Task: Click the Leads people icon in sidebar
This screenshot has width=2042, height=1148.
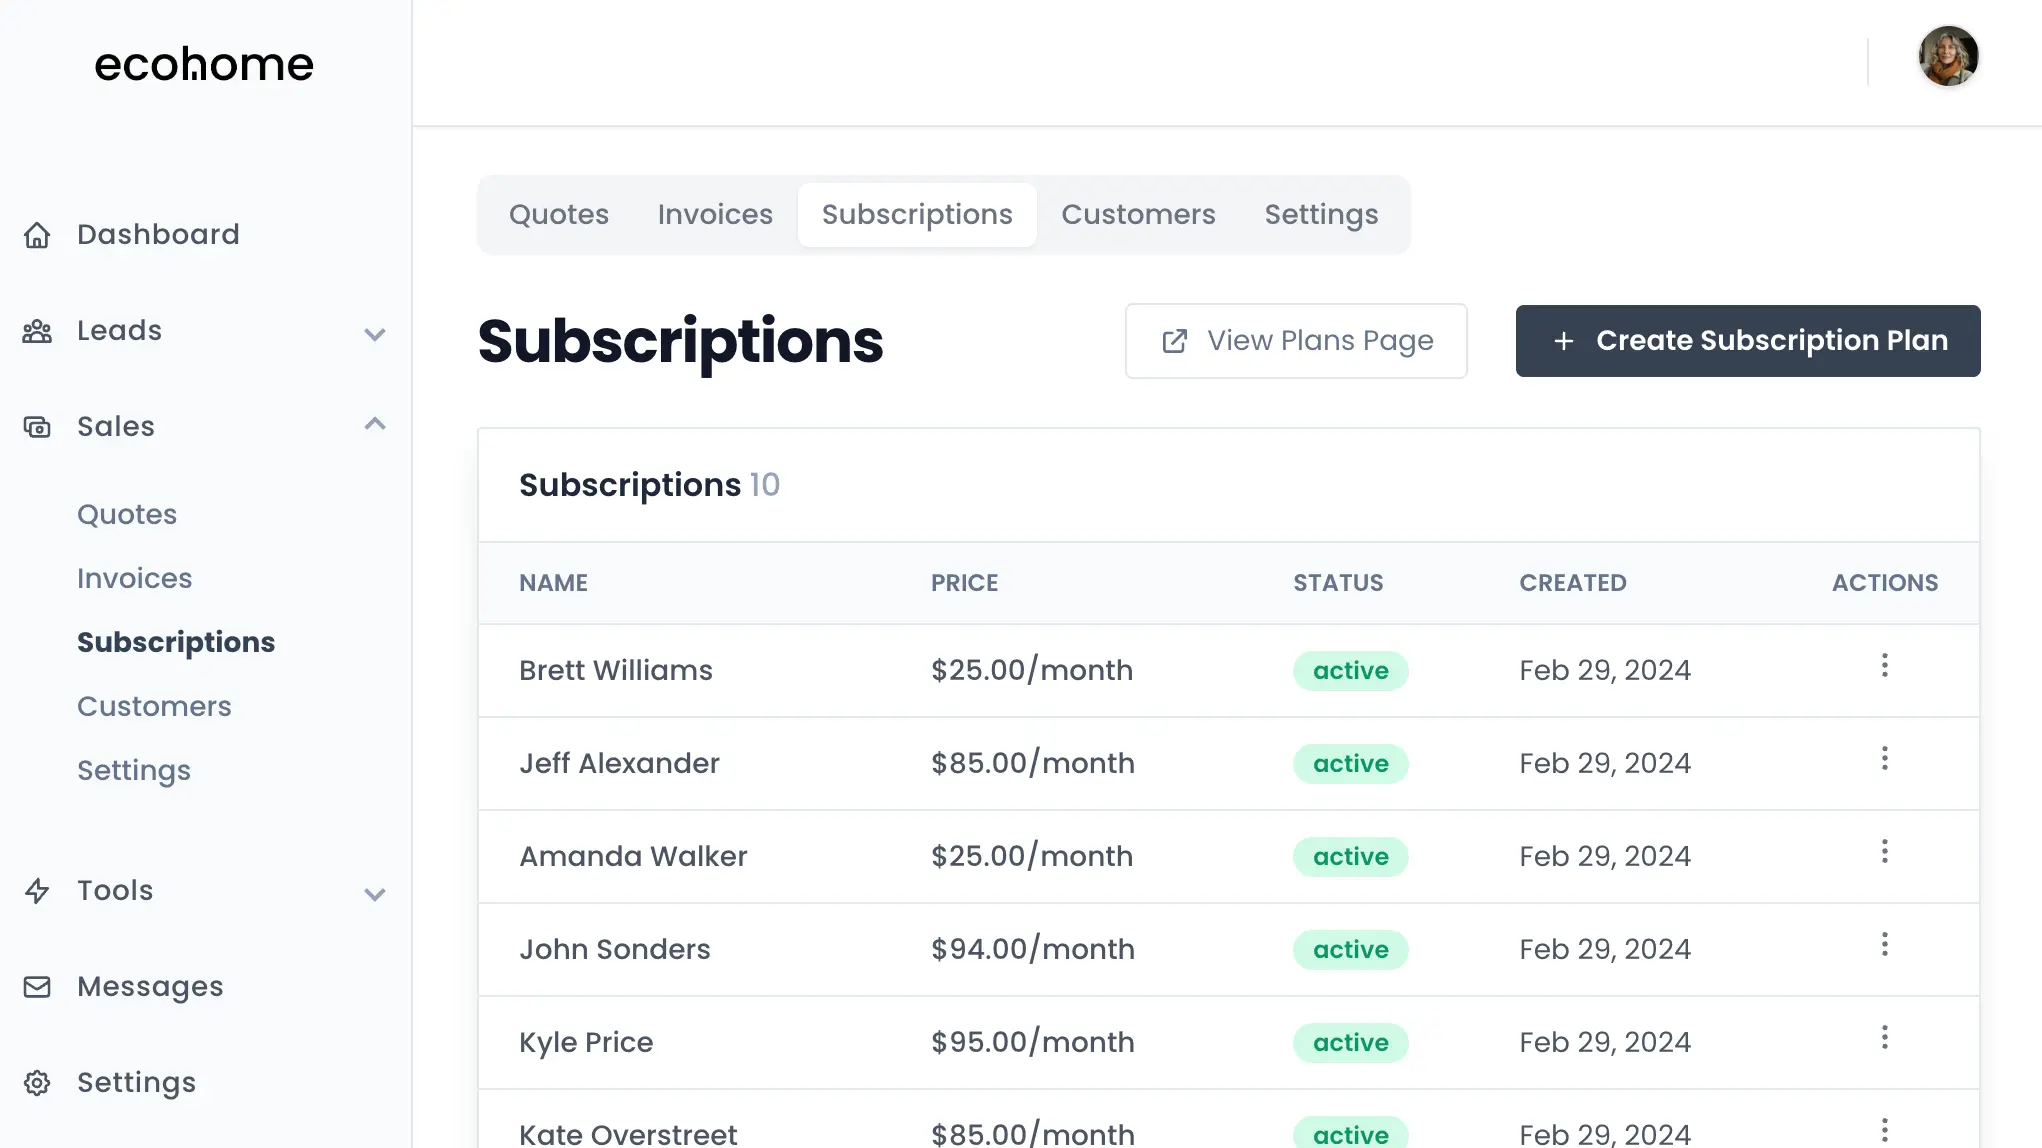Action: pos(38,331)
